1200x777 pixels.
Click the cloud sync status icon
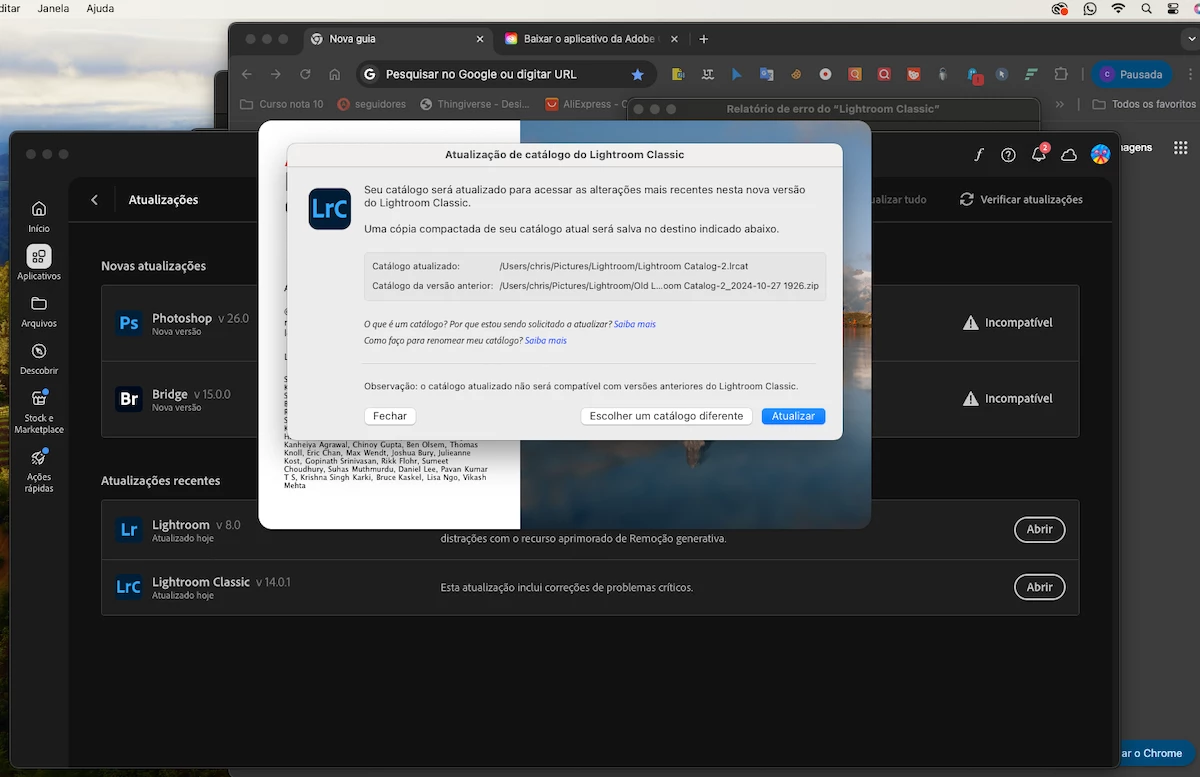pyautogui.click(x=1069, y=154)
